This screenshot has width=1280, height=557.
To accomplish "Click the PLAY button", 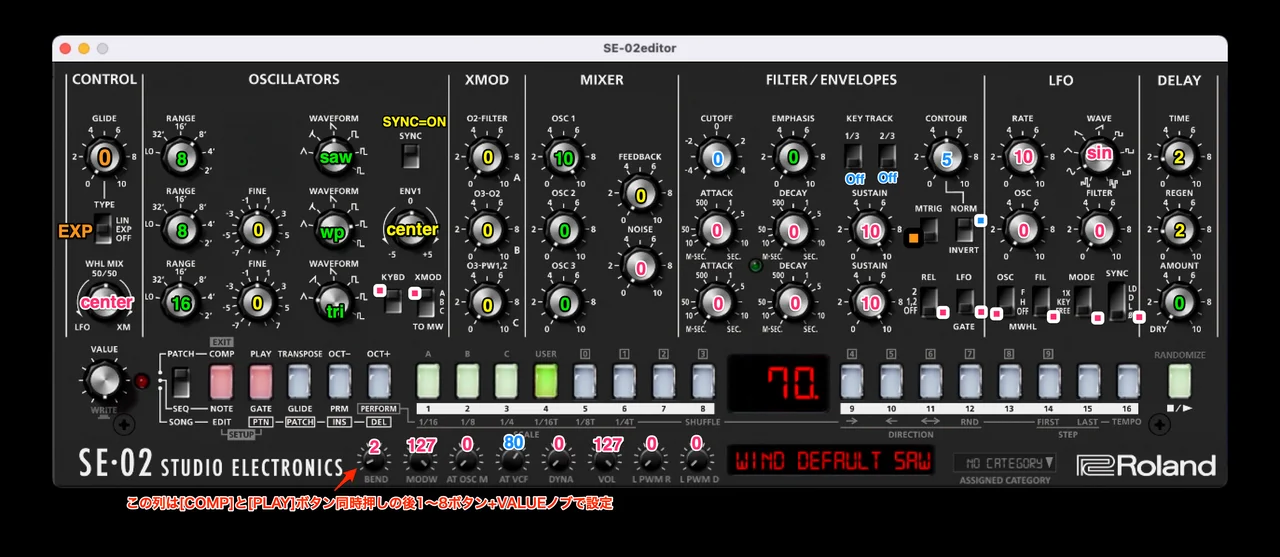I will click(x=261, y=381).
